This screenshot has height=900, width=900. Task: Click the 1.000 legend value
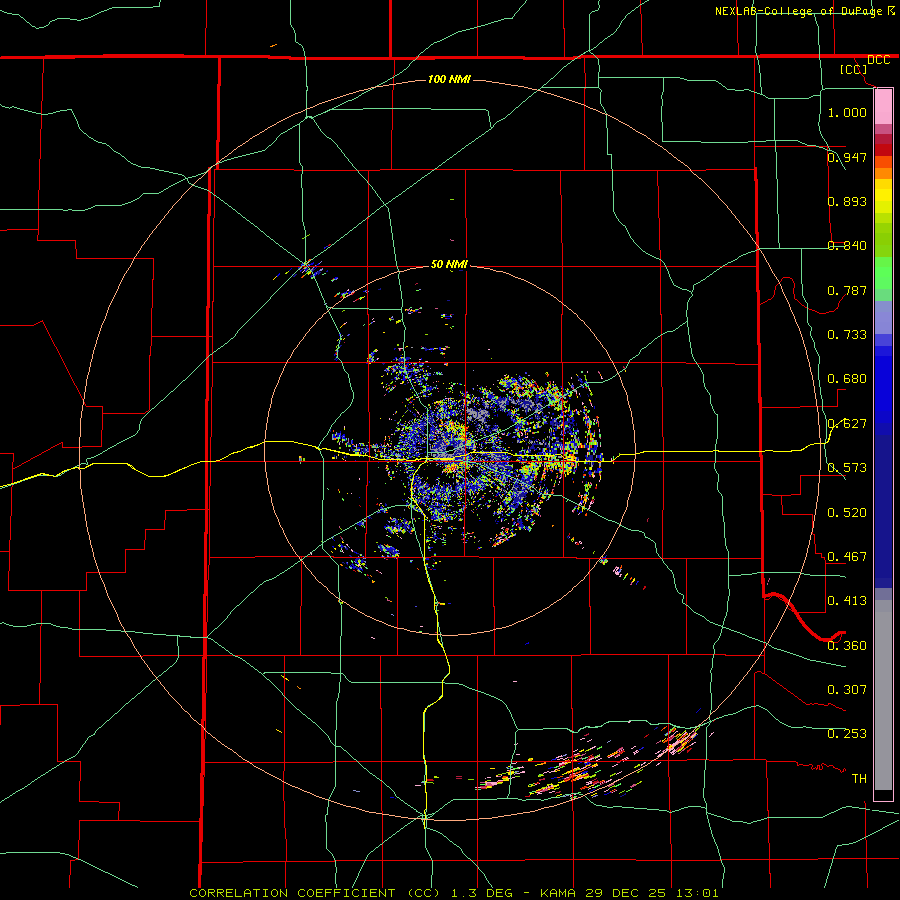pos(847,112)
